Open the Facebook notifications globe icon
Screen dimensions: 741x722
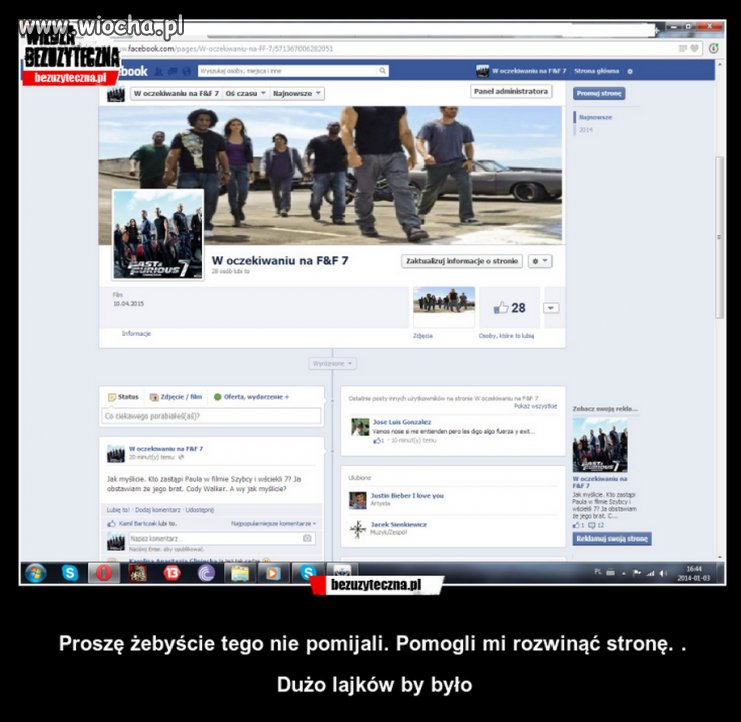point(187,71)
